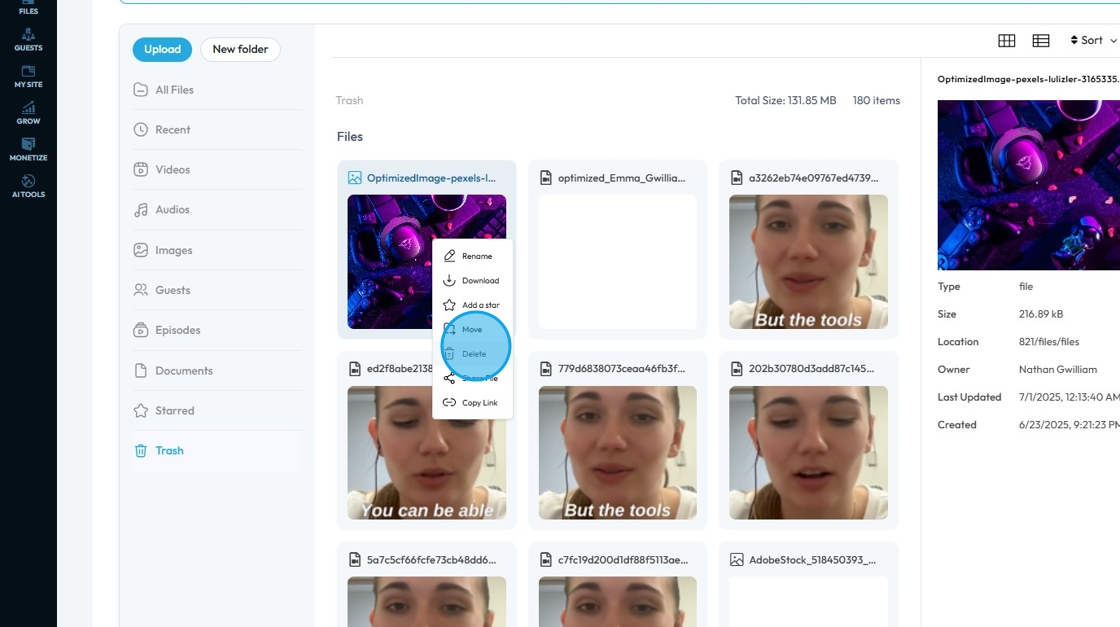This screenshot has width=1120, height=627.
Task: Click the OptimizedImage-pexels file name
Action: (x=431, y=178)
